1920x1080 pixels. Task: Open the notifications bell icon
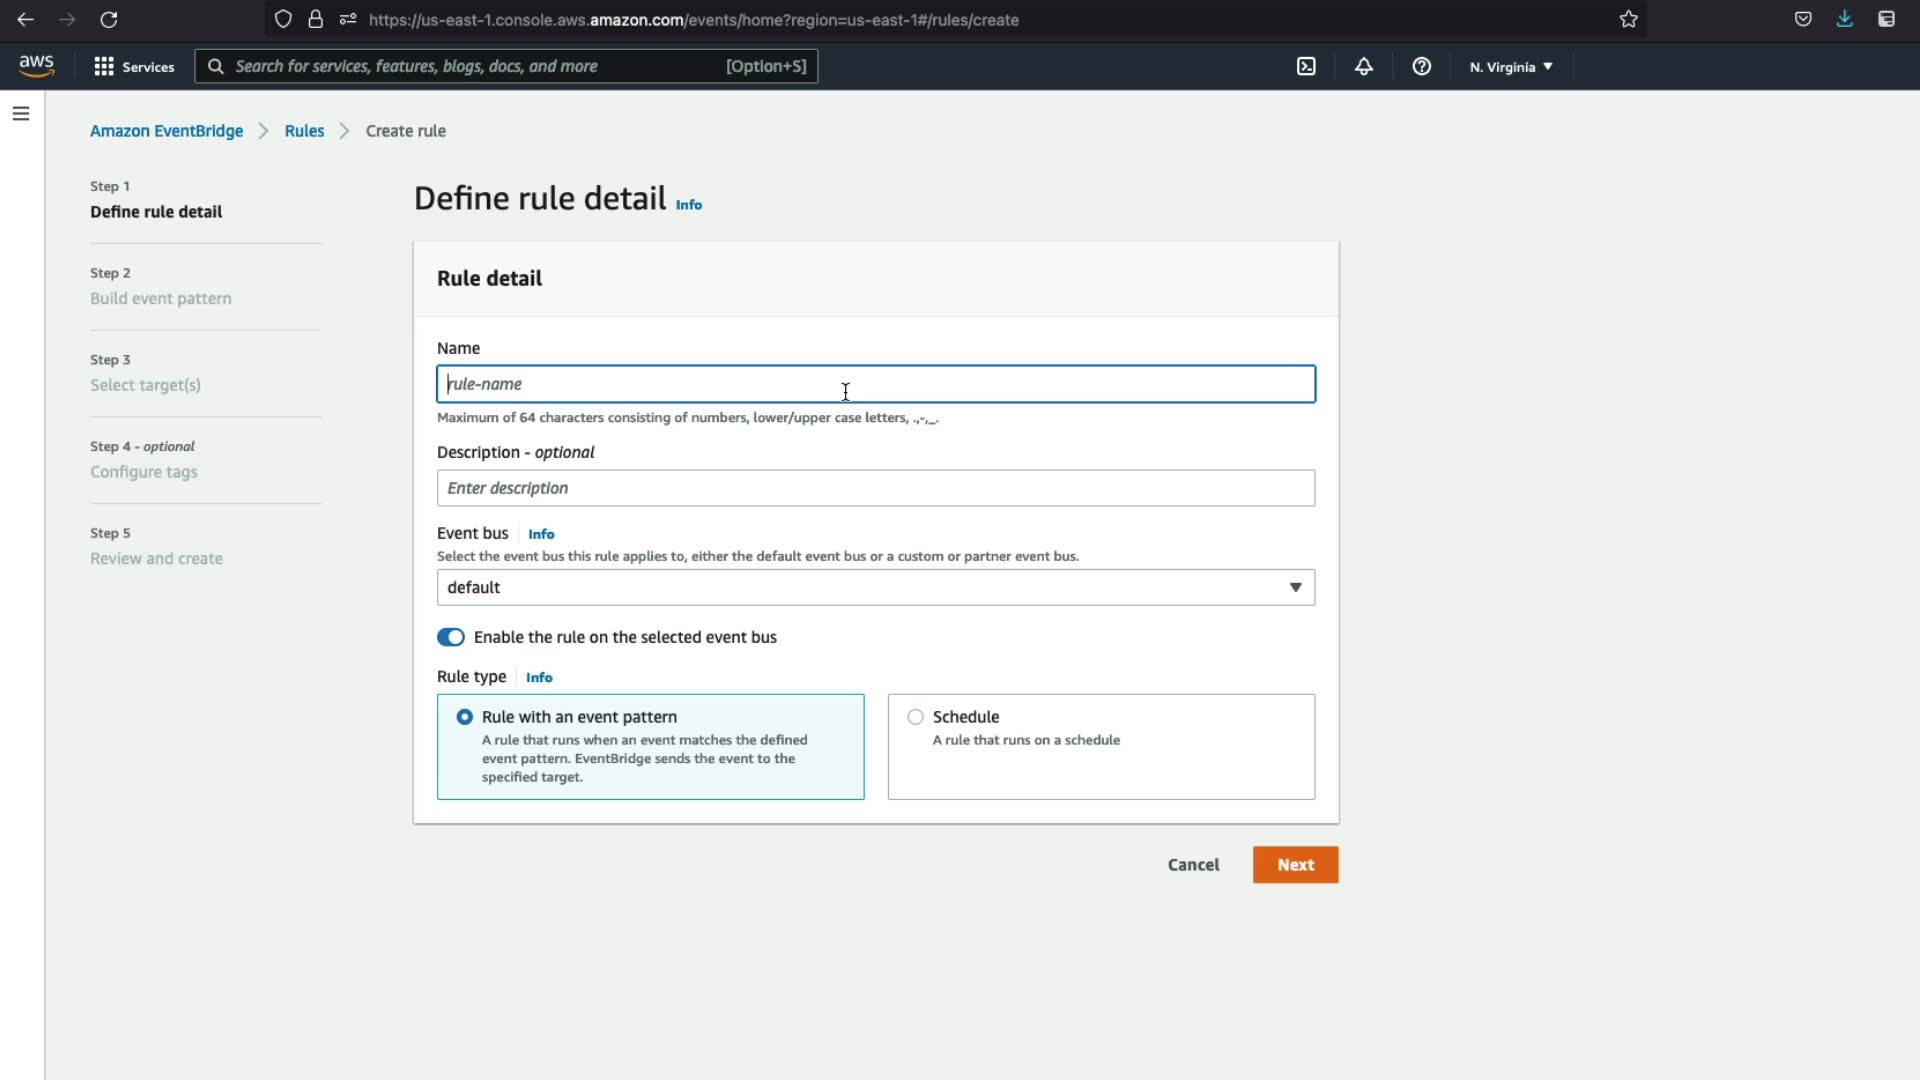tap(1364, 66)
